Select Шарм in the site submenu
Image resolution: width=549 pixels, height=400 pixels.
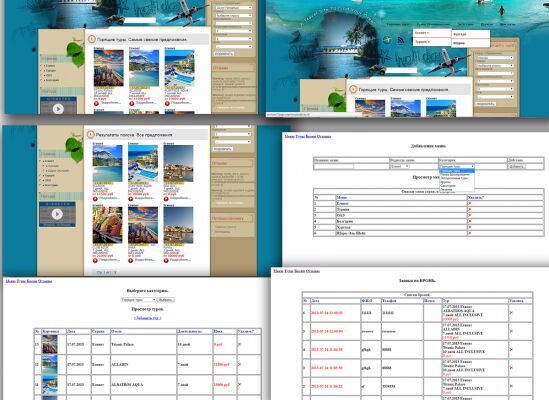(470, 43)
